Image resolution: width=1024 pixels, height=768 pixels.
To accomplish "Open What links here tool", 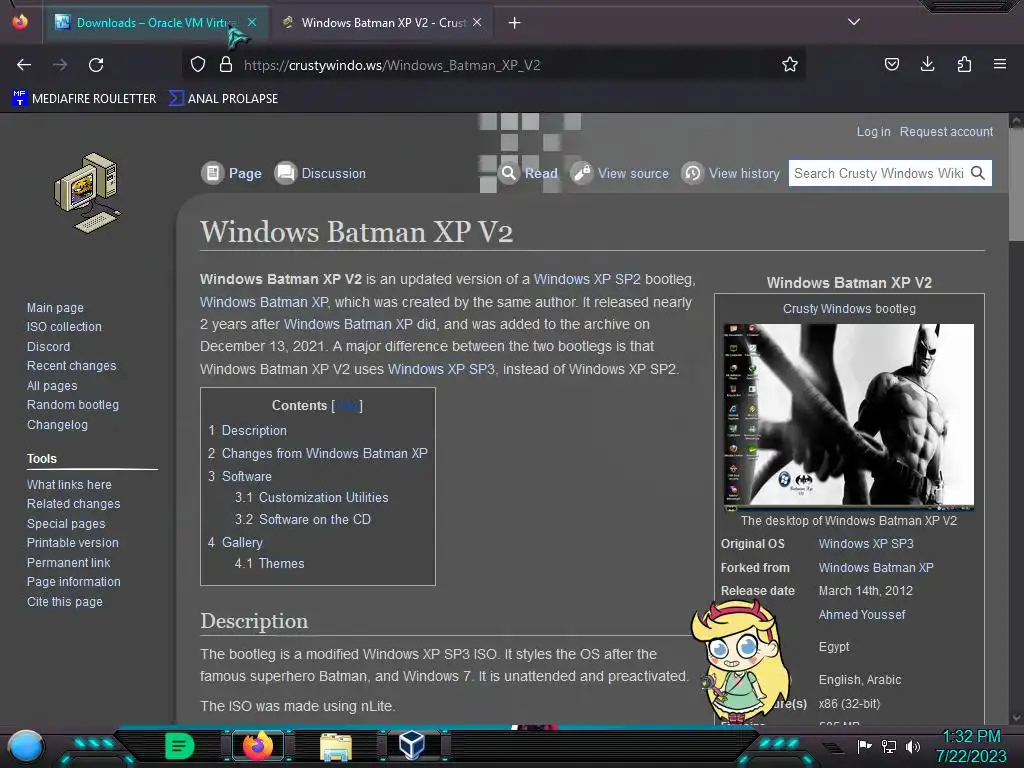I will [69, 485].
